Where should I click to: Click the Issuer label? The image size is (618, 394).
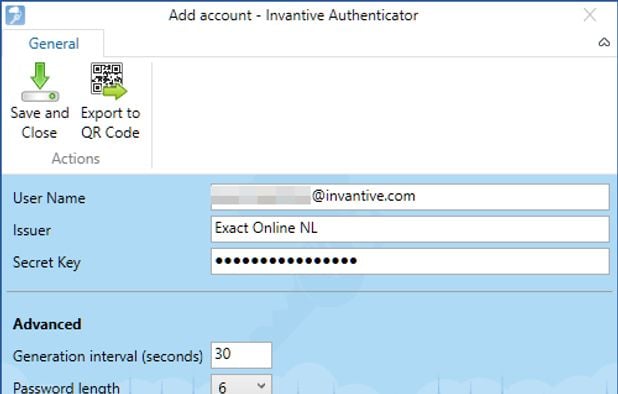[32, 230]
